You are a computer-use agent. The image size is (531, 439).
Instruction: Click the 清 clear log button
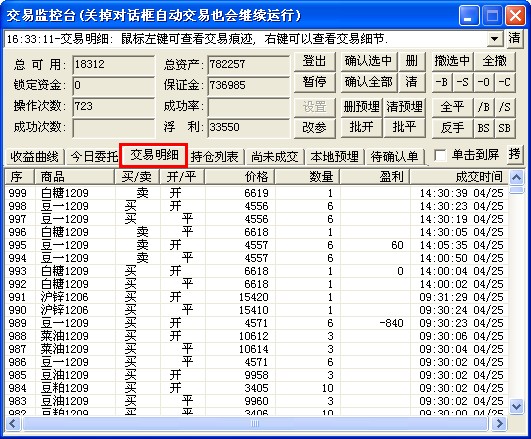click(514, 38)
